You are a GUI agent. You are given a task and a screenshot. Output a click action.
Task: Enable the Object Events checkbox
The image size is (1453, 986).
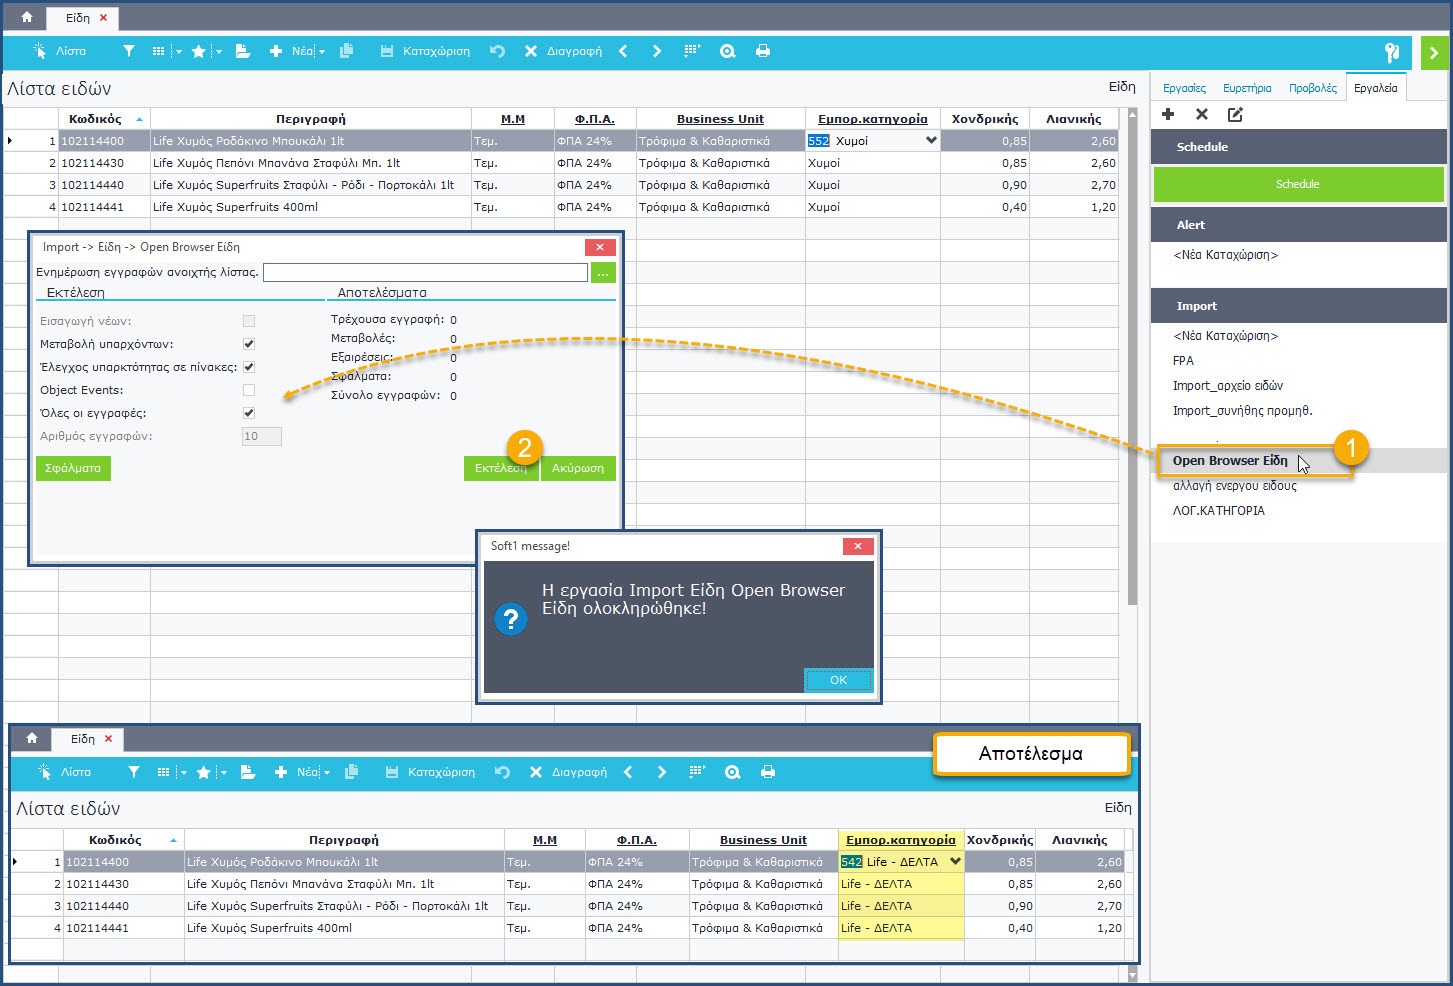tap(249, 390)
